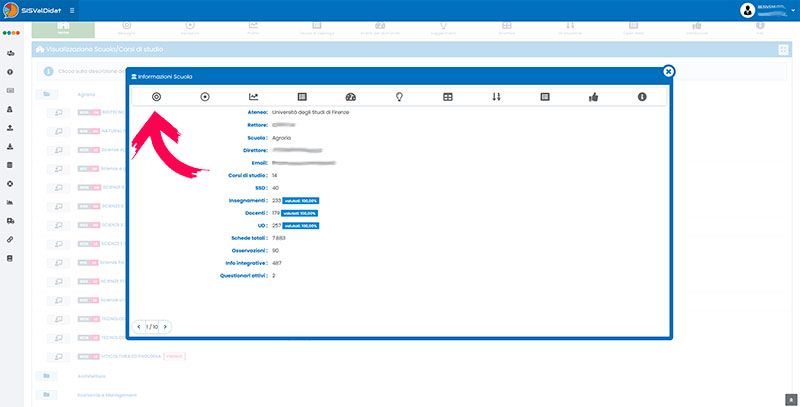
Task: Go to next page in dialog pager
Action: [x=166, y=327]
